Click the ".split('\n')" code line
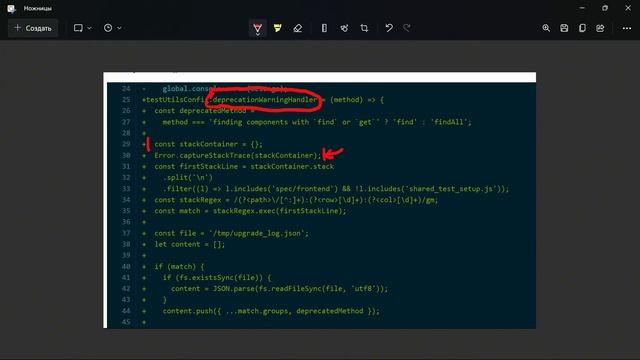 point(188,178)
